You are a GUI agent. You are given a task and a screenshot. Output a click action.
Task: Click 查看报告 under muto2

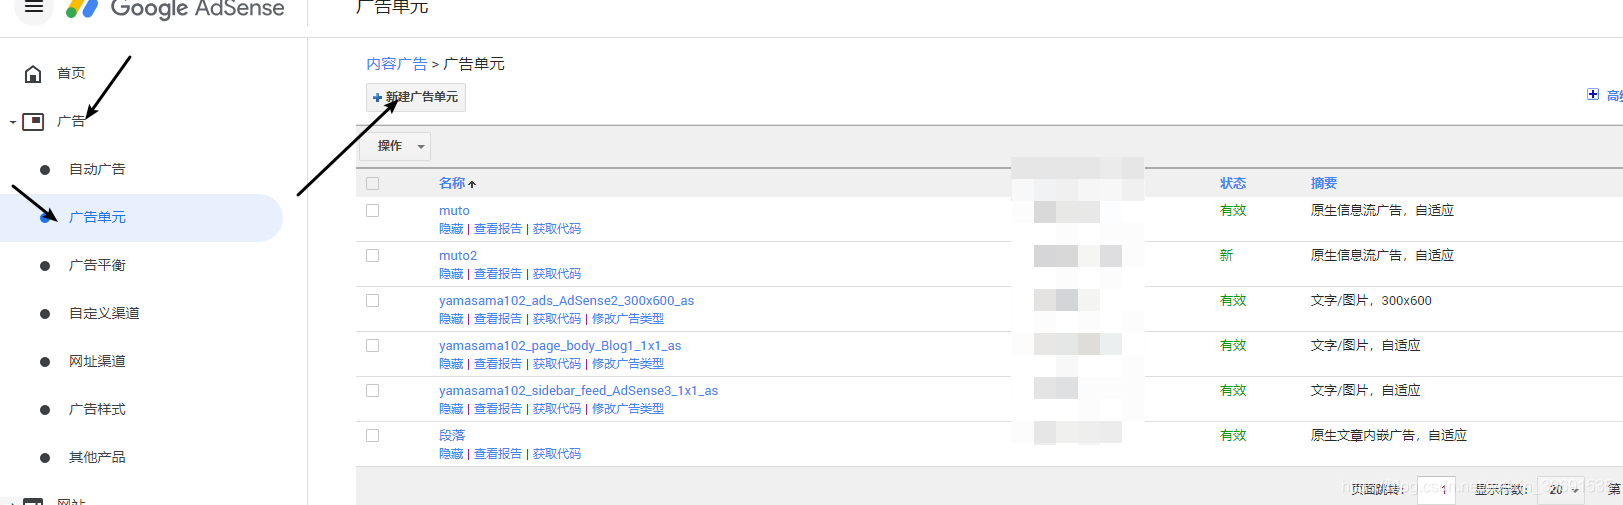(498, 274)
